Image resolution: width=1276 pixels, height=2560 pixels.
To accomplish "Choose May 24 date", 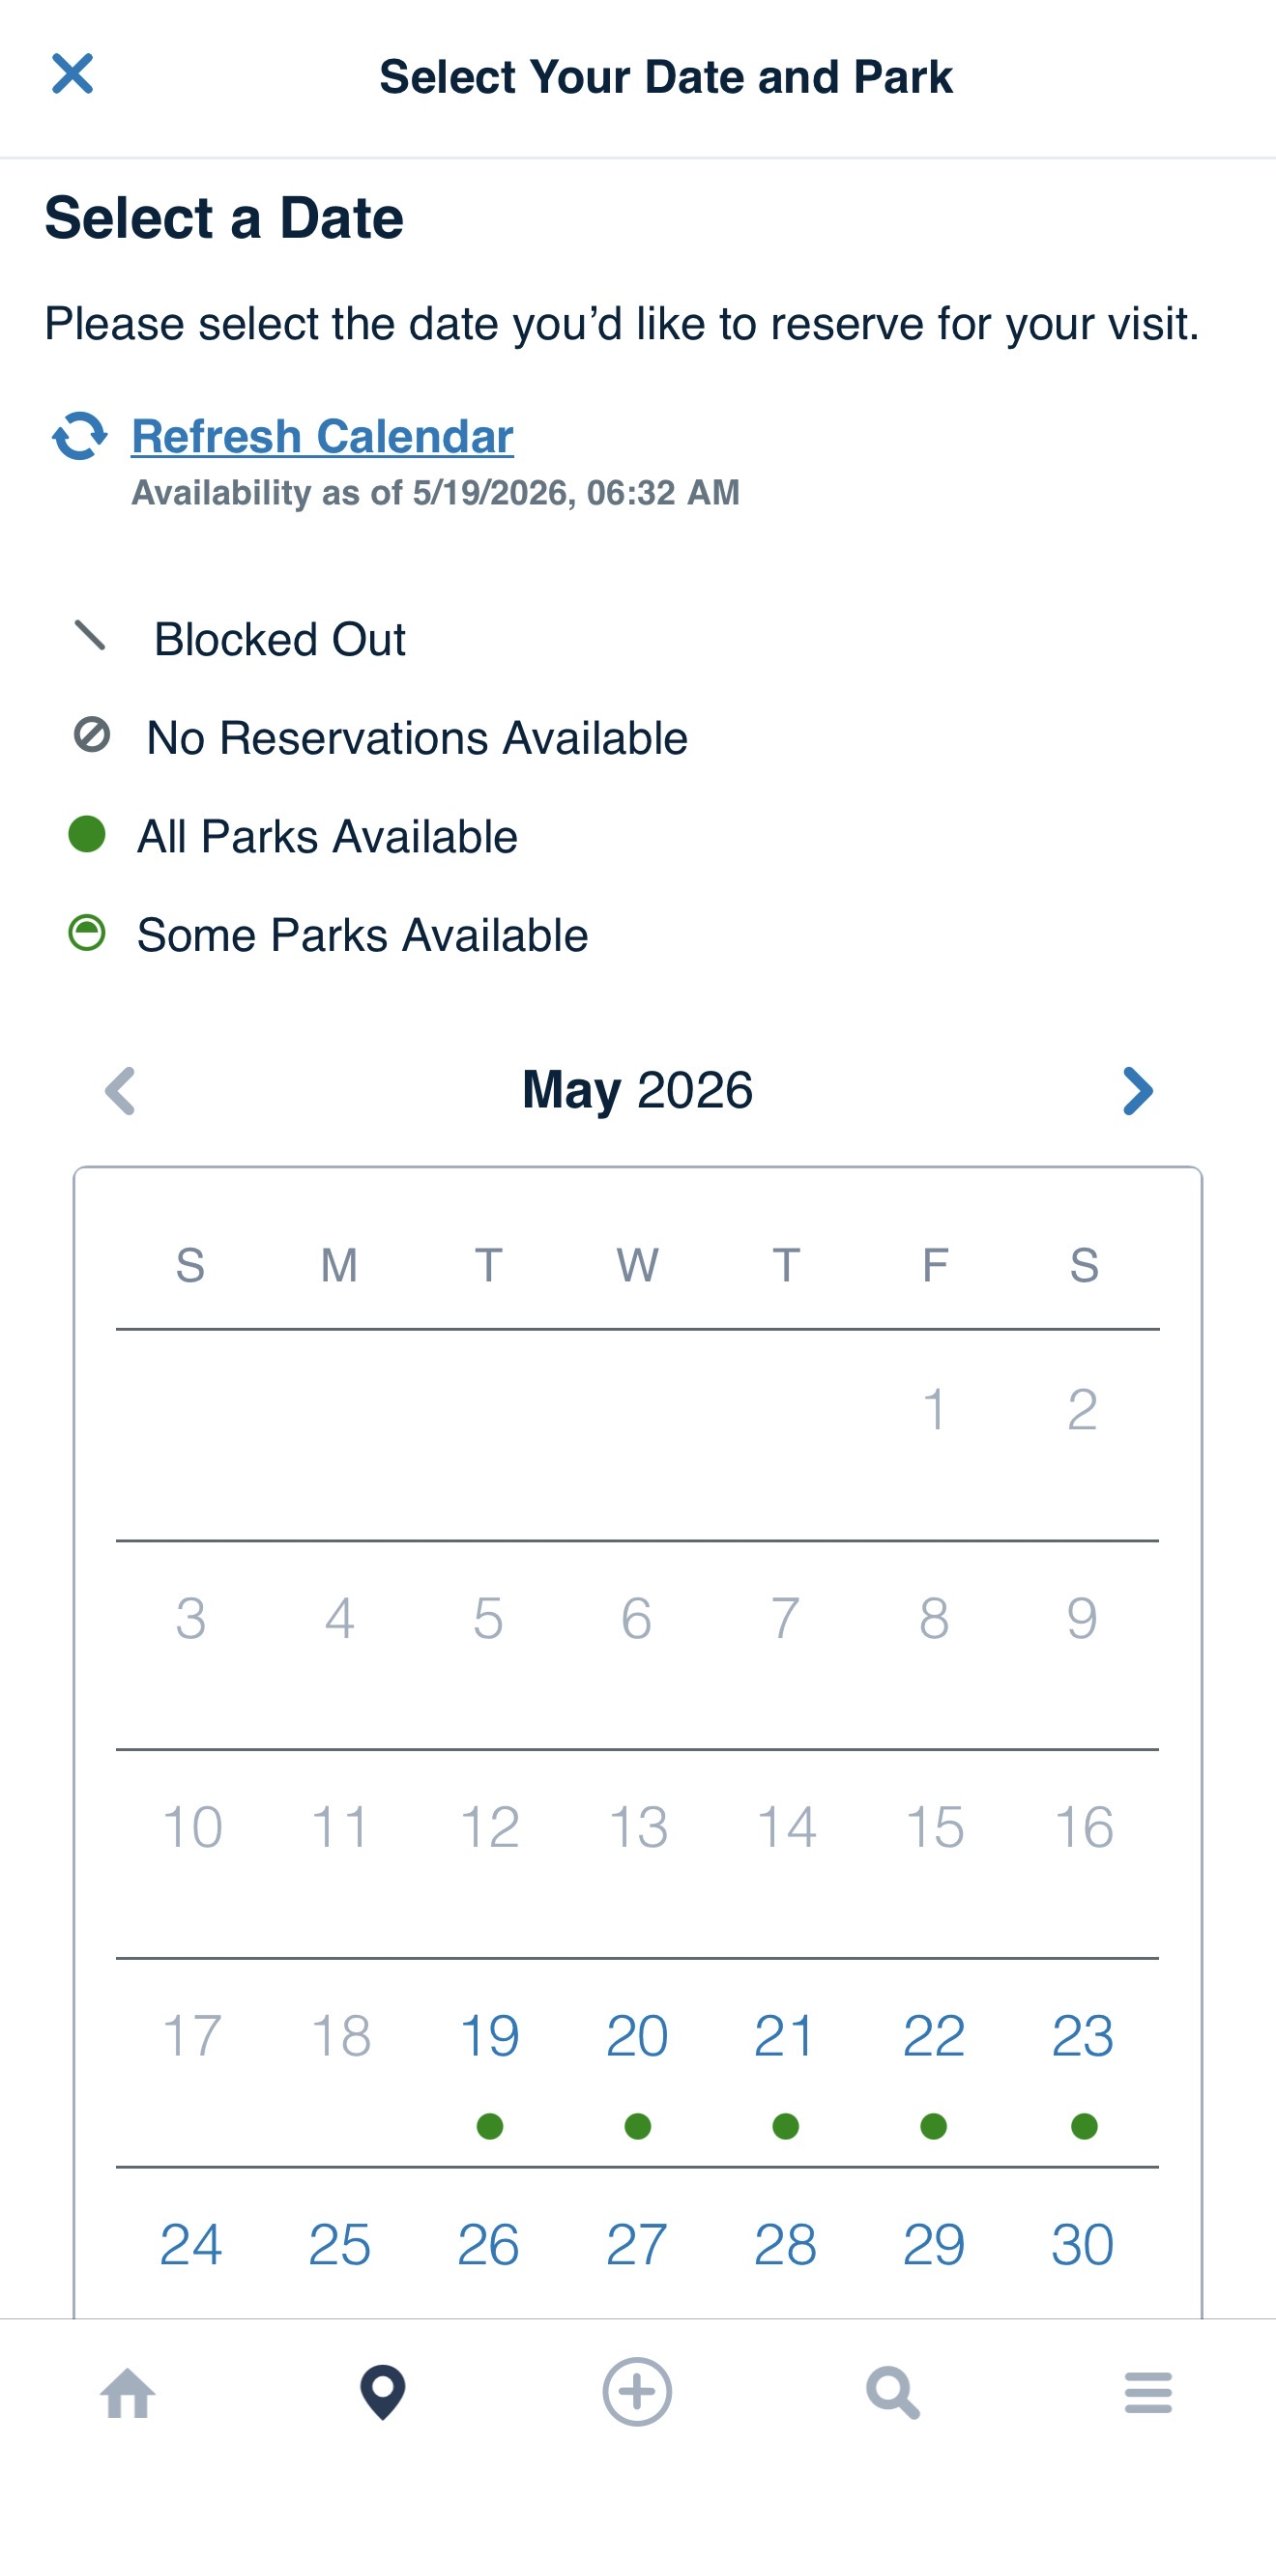I will [191, 2245].
